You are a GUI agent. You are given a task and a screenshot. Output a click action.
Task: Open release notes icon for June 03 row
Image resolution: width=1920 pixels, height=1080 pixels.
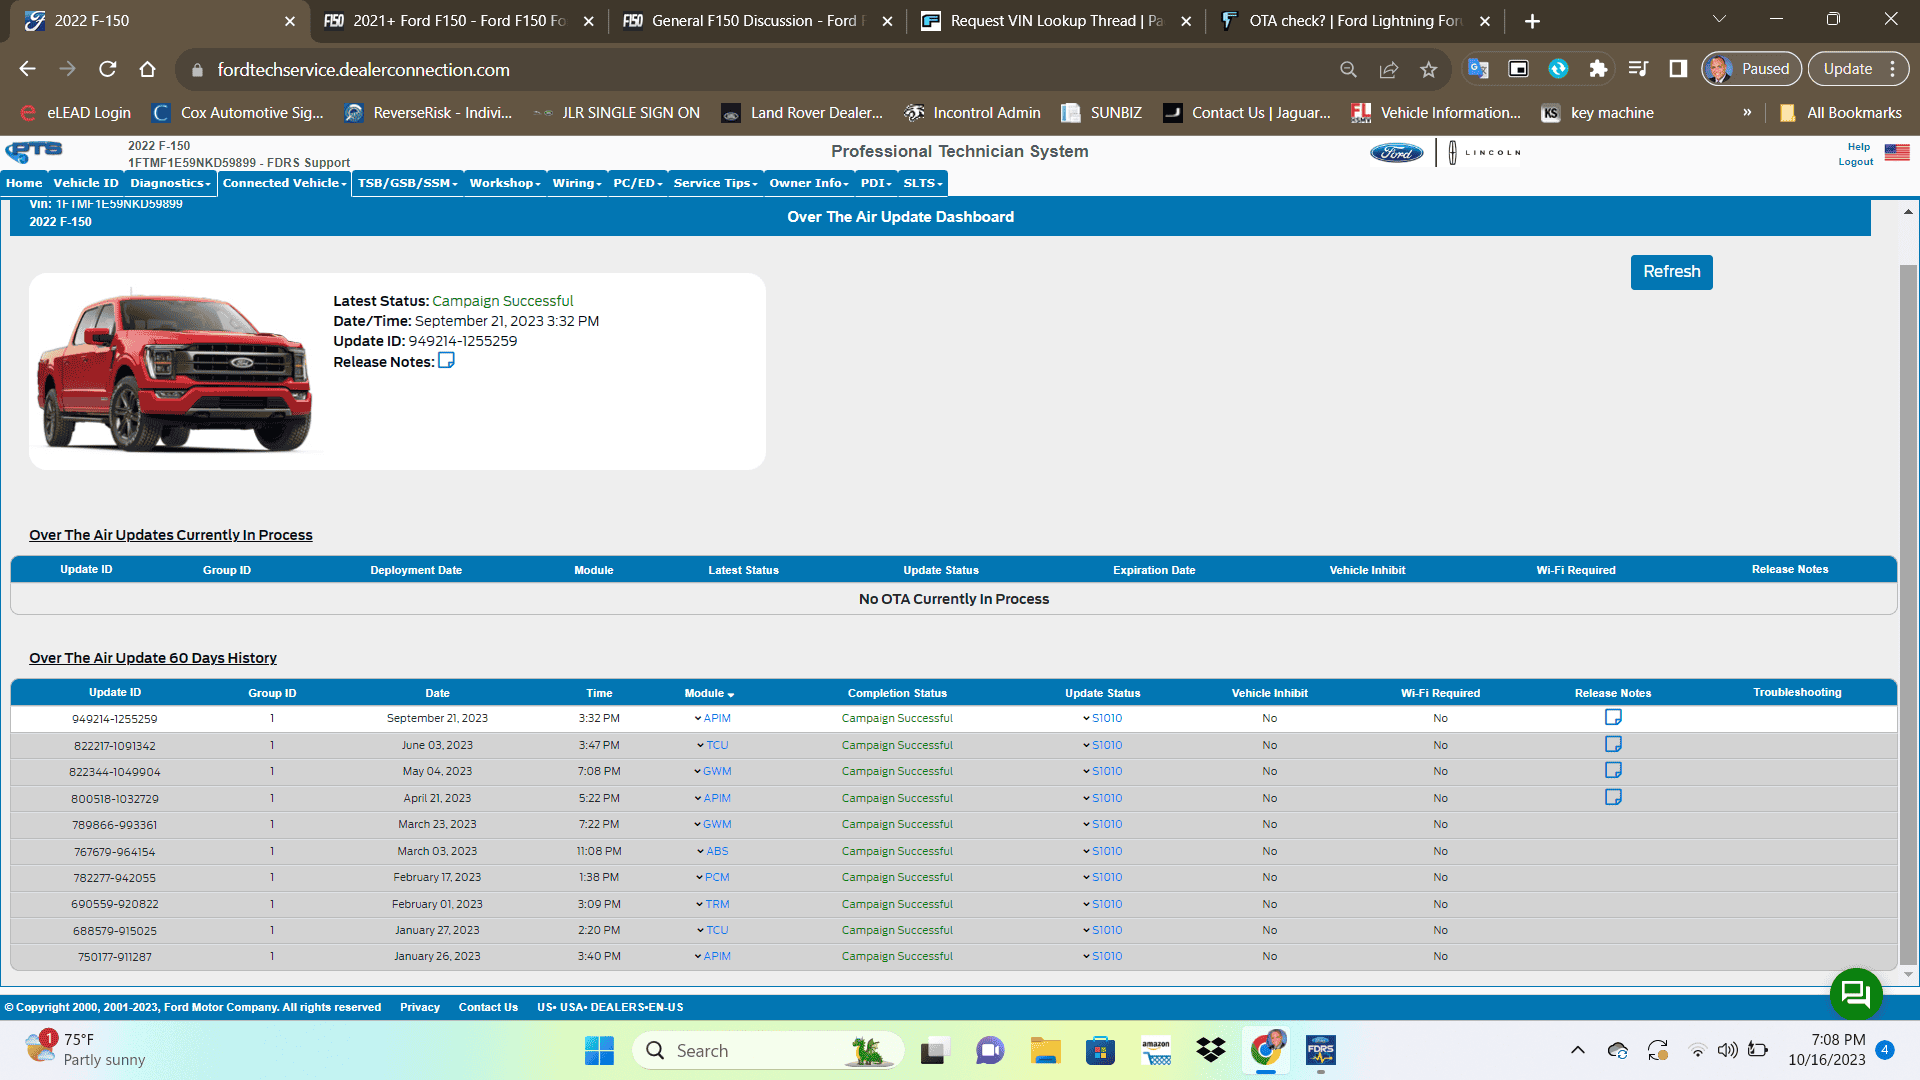click(x=1612, y=744)
